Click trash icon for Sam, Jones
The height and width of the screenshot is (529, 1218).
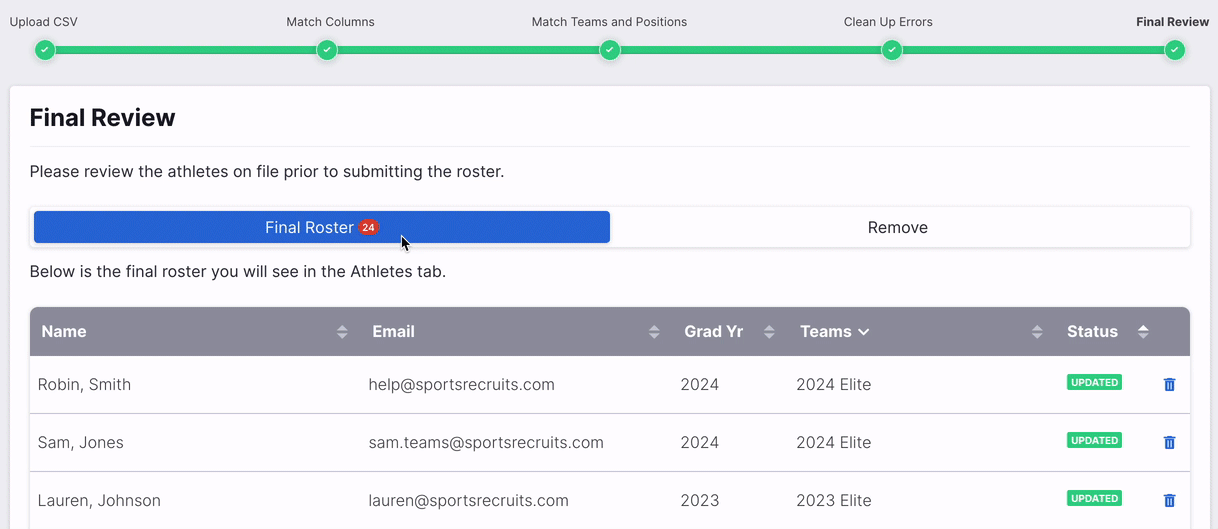1169,442
